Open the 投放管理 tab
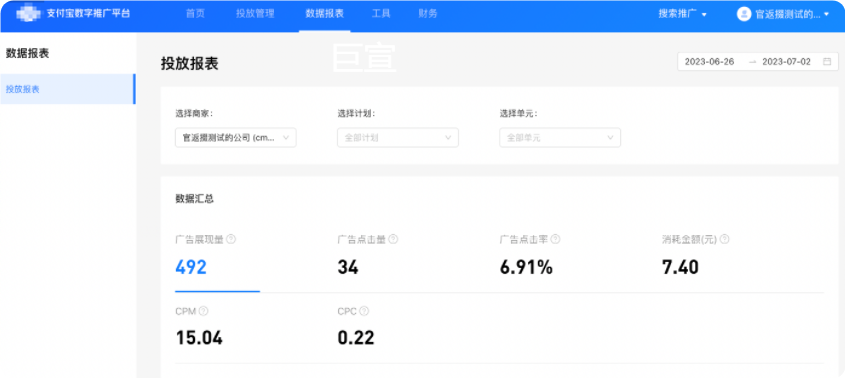This screenshot has height=378, width=845. point(255,14)
